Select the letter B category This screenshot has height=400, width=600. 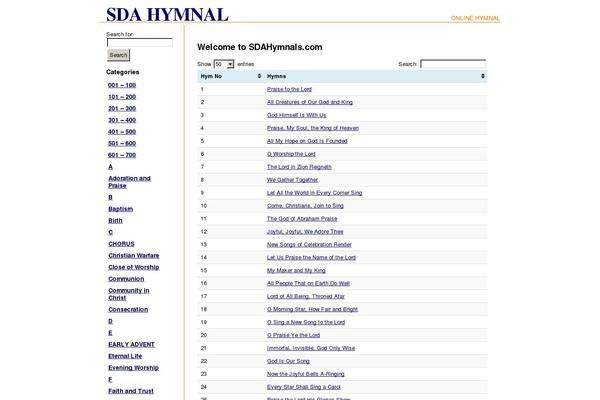tap(111, 198)
